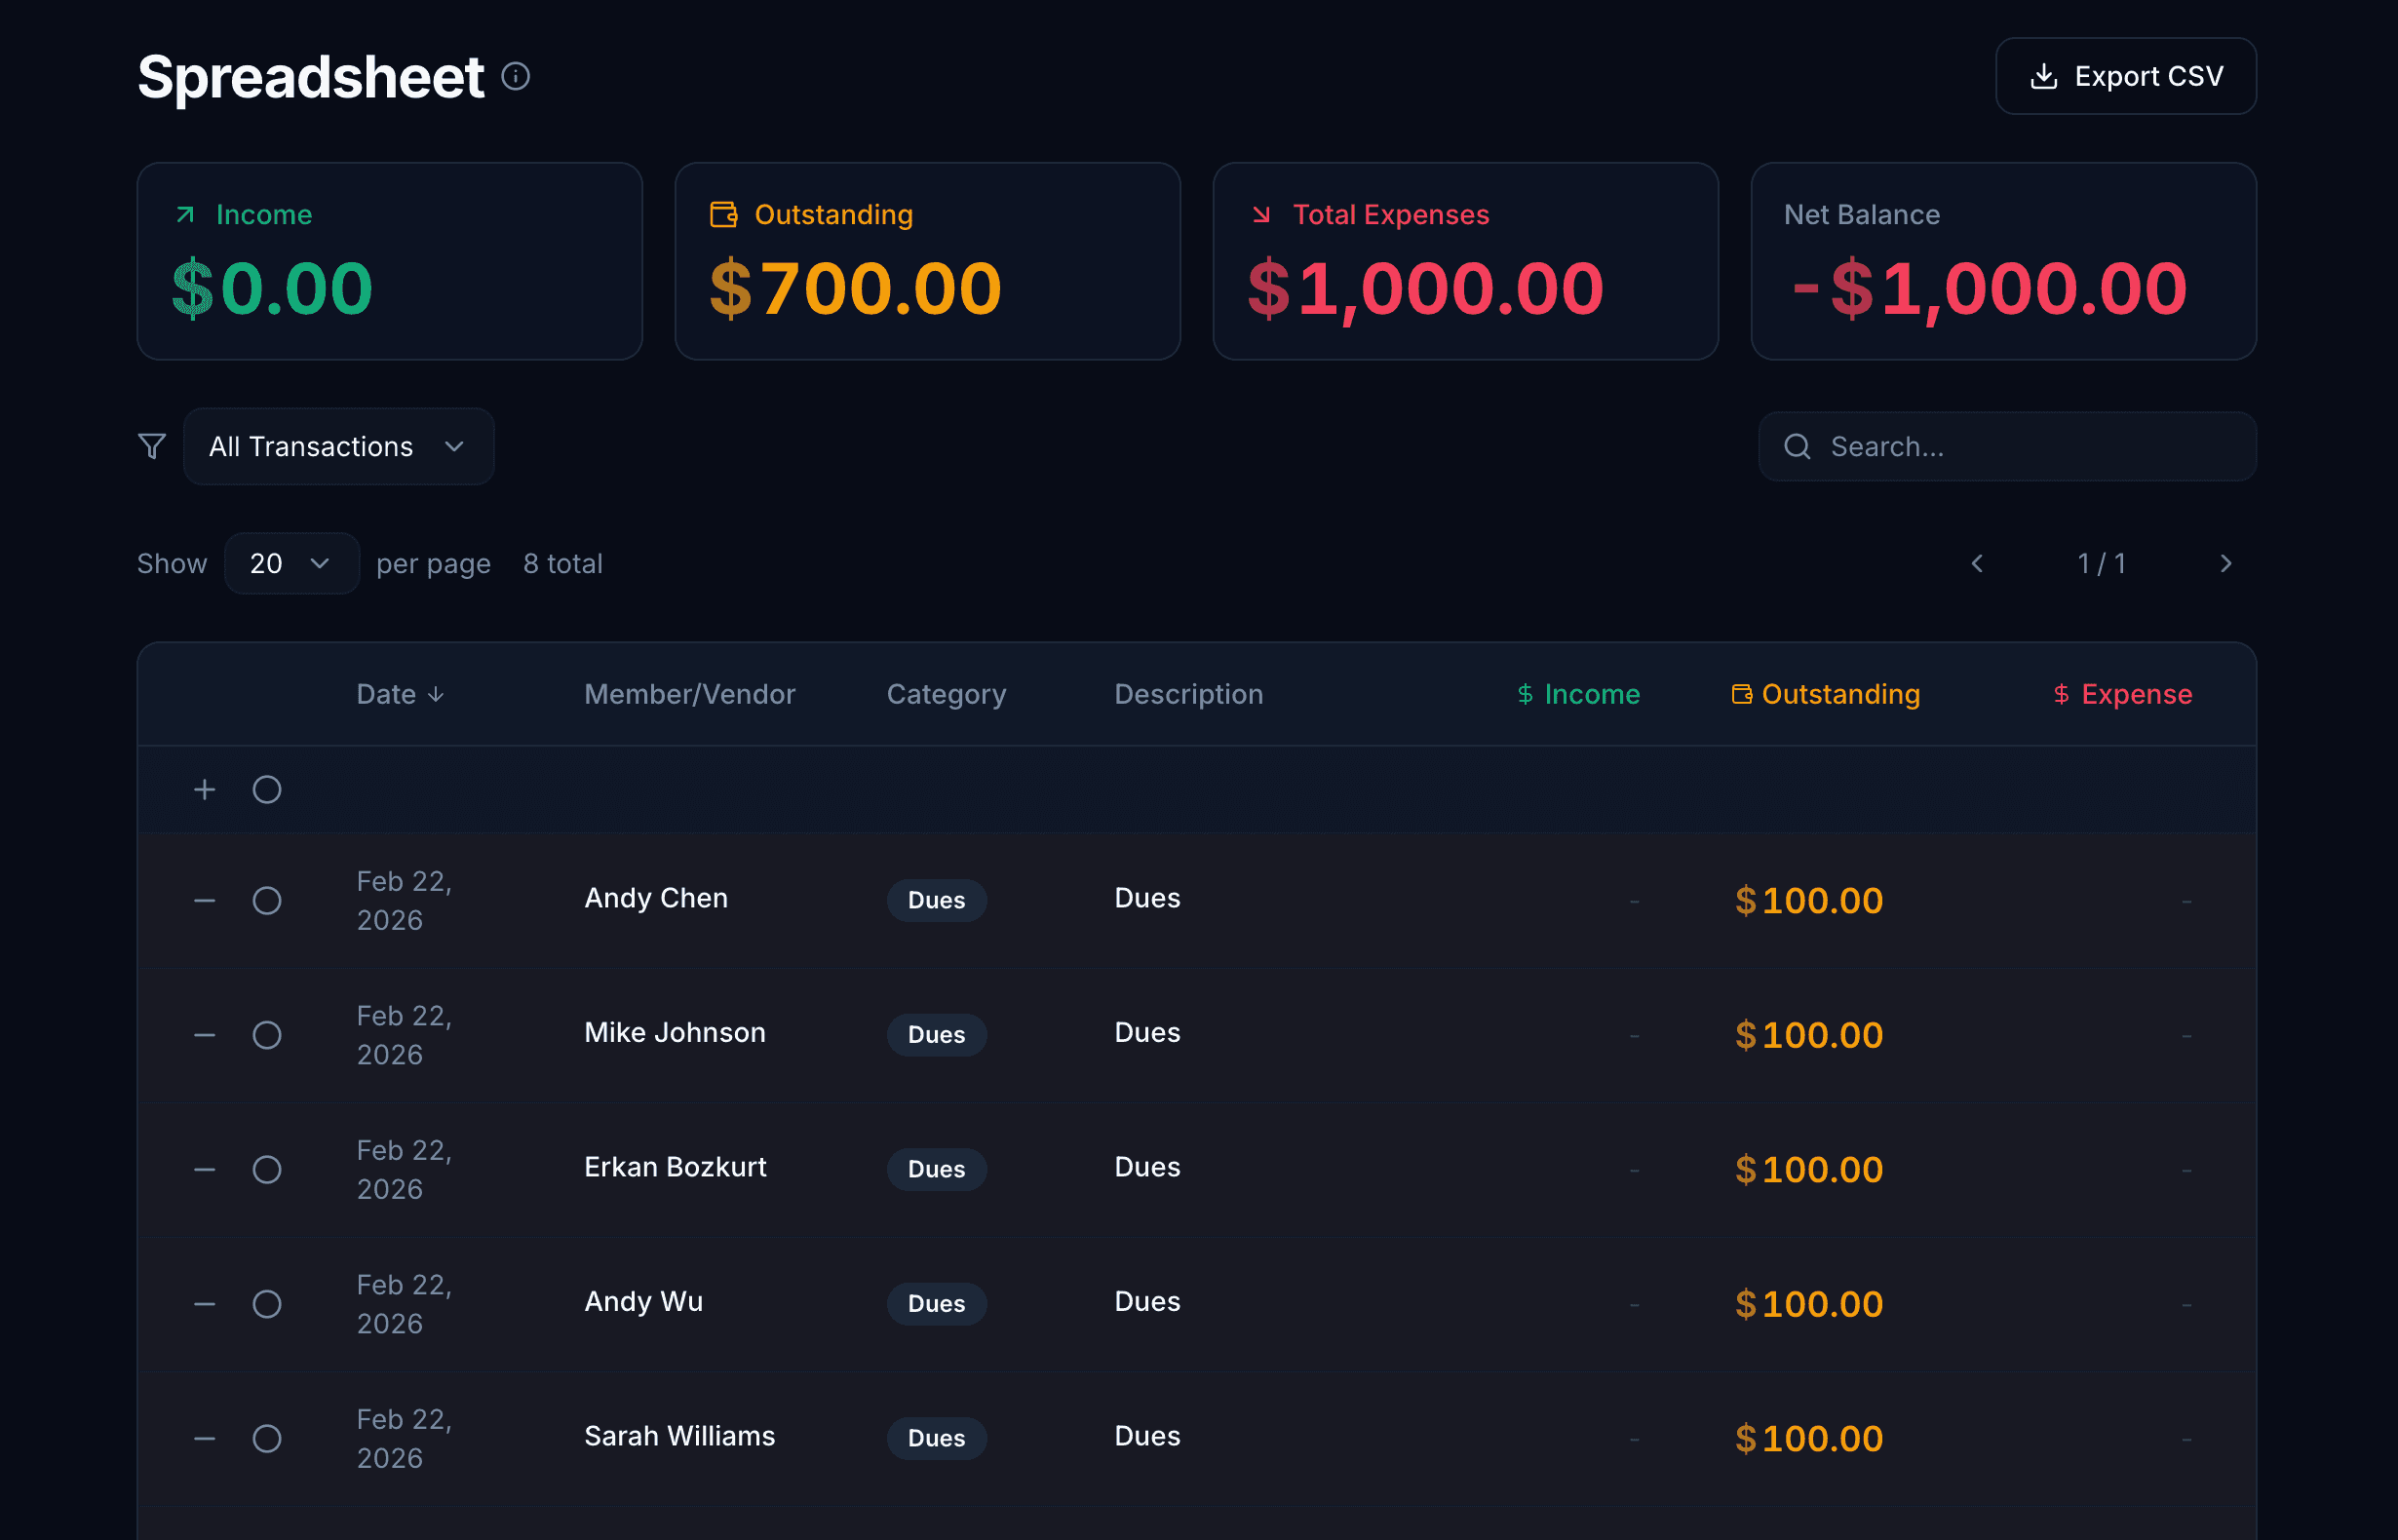Go to previous page with left chevron

[1977, 564]
